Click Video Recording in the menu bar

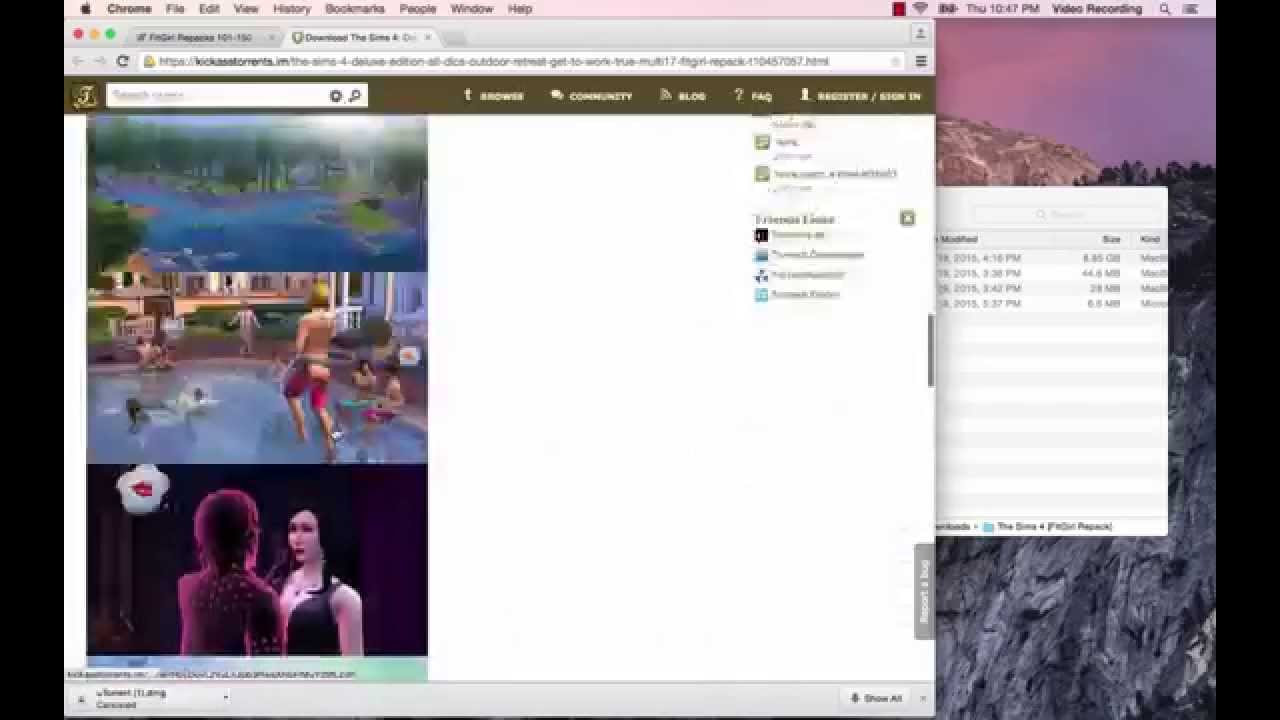(x=1097, y=9)
